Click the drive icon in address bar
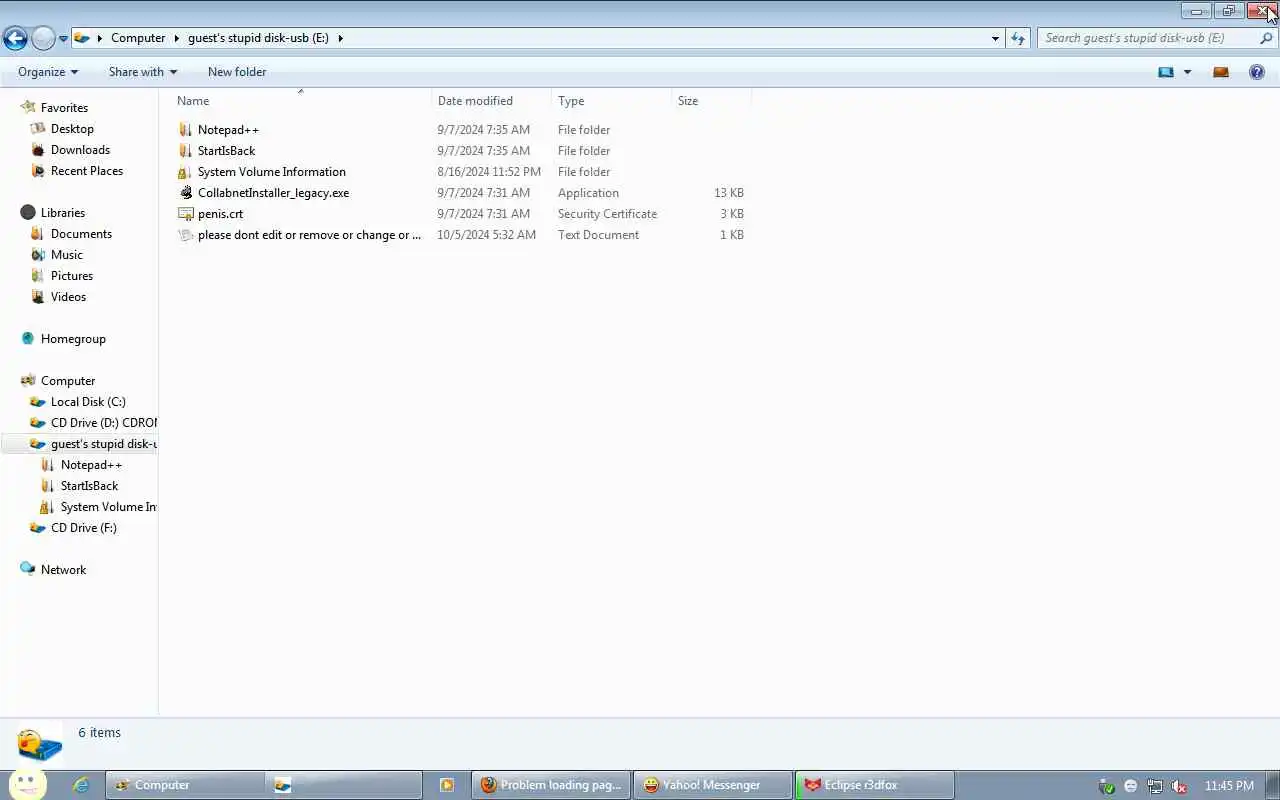The width and height of the screenshot is (1280, 800). coord(82,38)
